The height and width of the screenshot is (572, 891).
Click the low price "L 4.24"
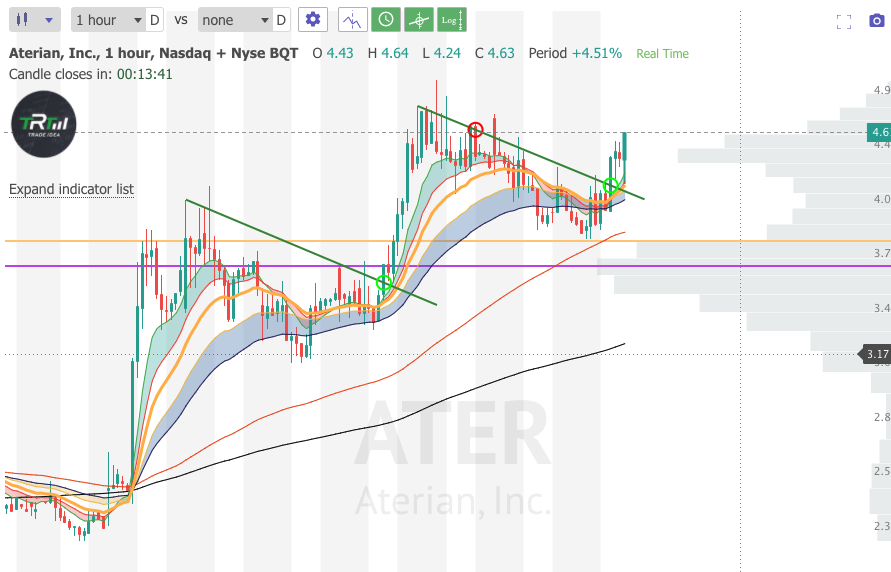click(x=442, y=53)
